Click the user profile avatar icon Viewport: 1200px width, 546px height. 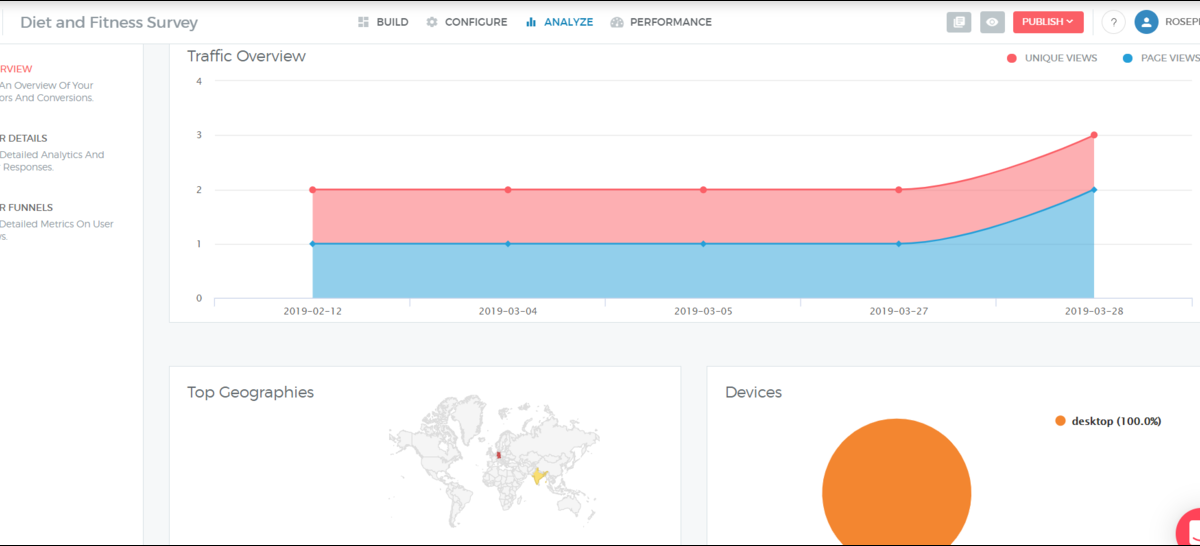[x=1146, y=22]
